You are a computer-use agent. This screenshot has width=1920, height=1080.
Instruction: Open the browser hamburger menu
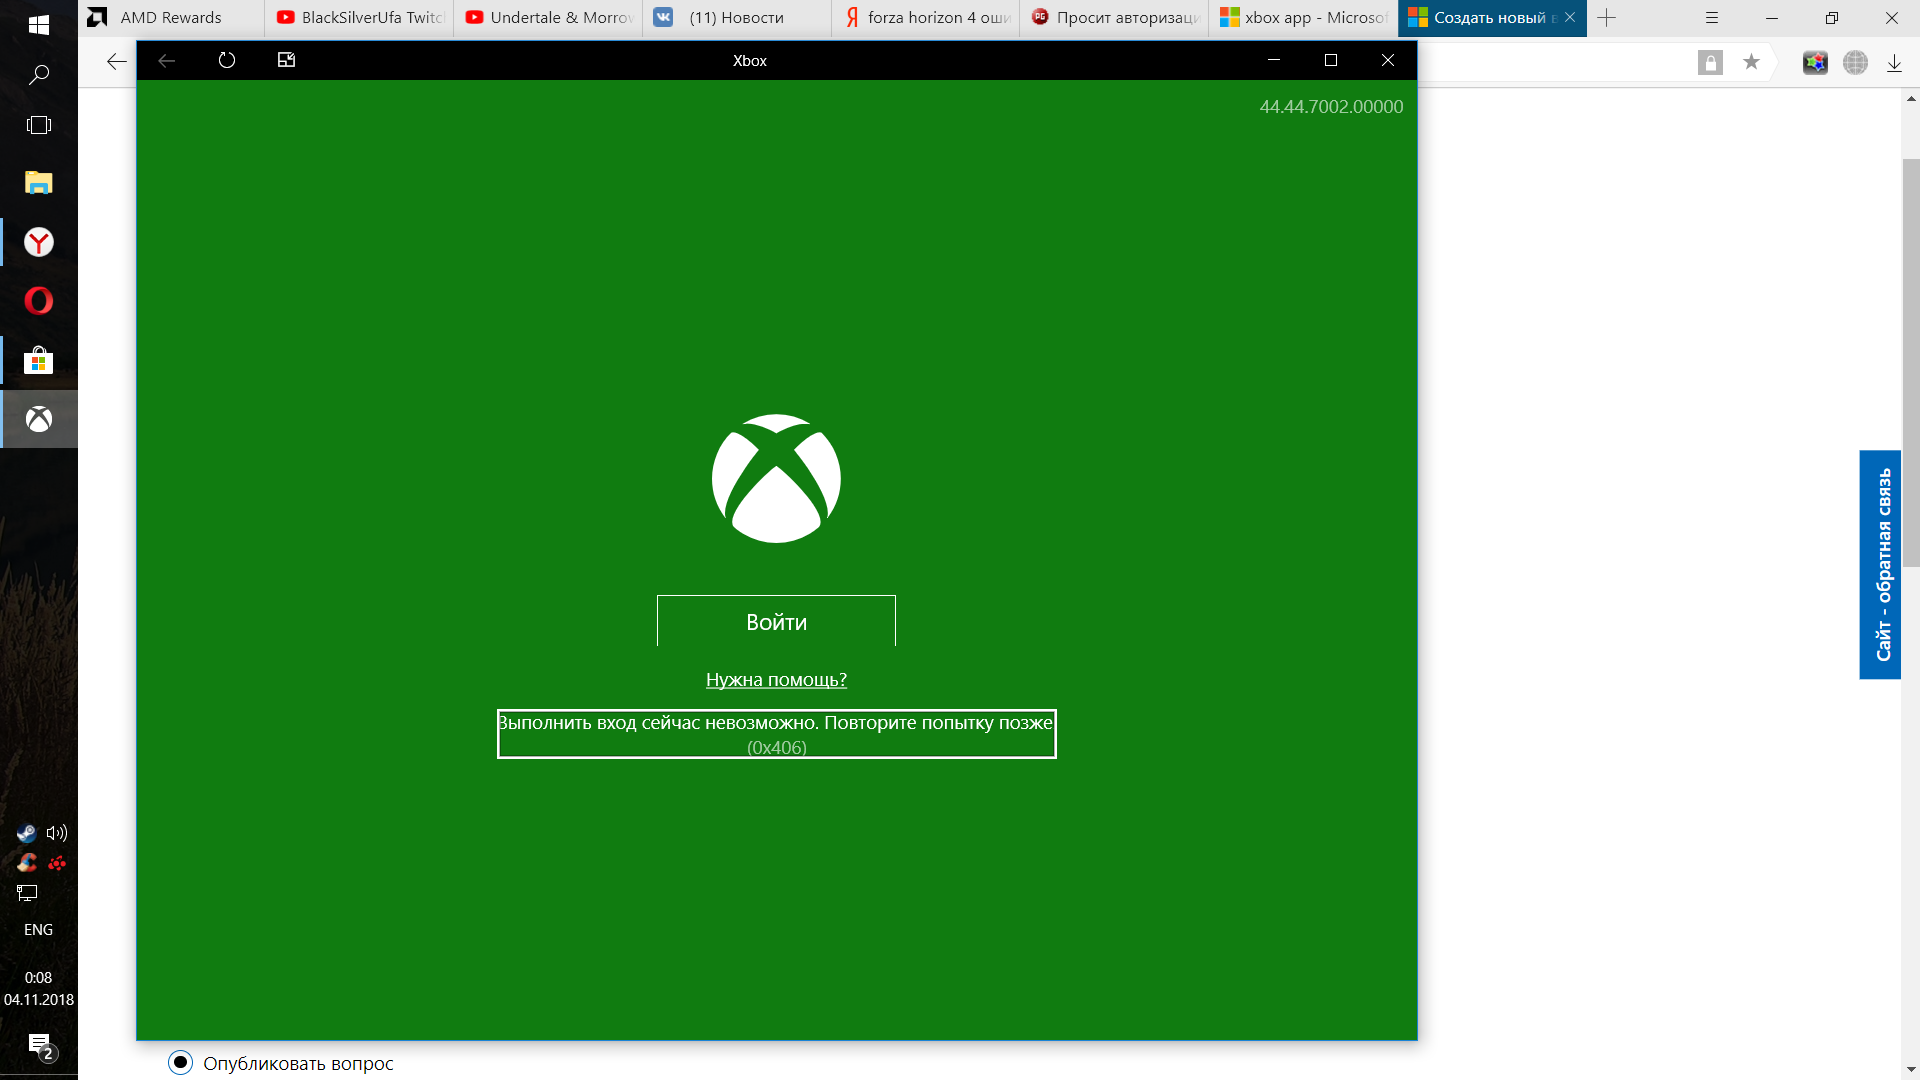point(1712,18)
